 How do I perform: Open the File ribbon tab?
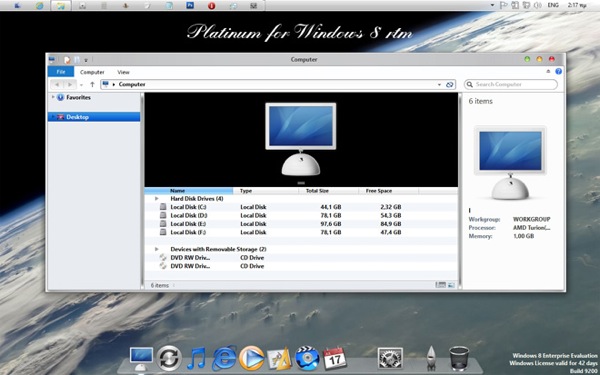pos(61,72)
